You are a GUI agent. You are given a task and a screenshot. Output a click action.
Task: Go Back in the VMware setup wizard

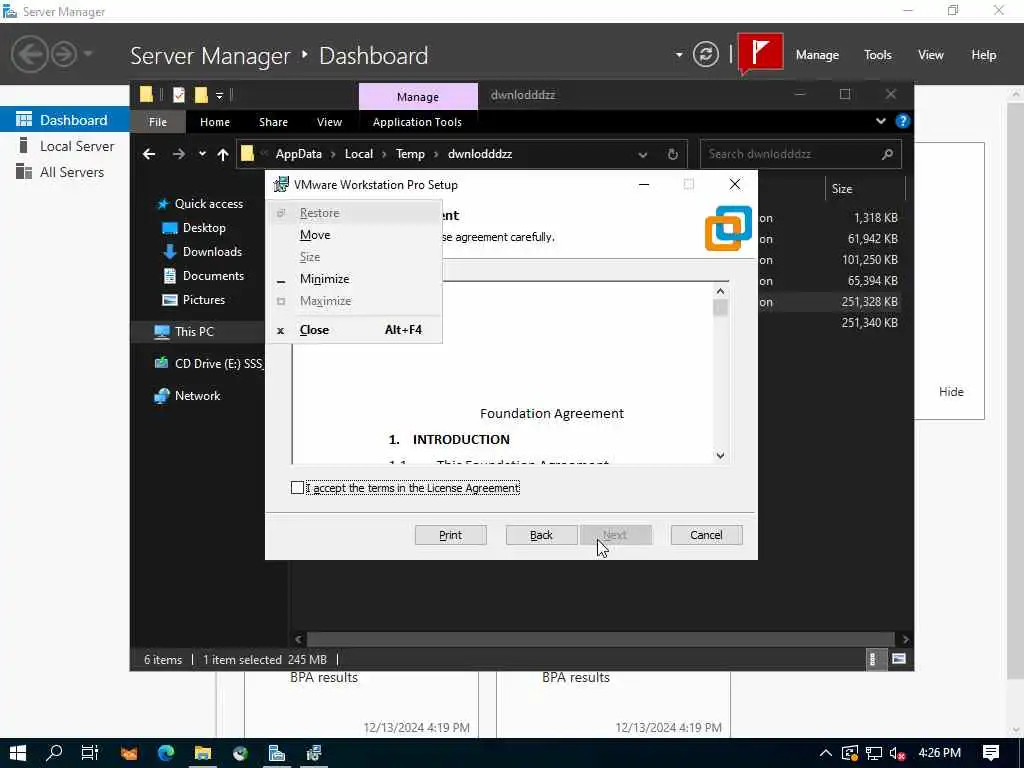(541, 535)
